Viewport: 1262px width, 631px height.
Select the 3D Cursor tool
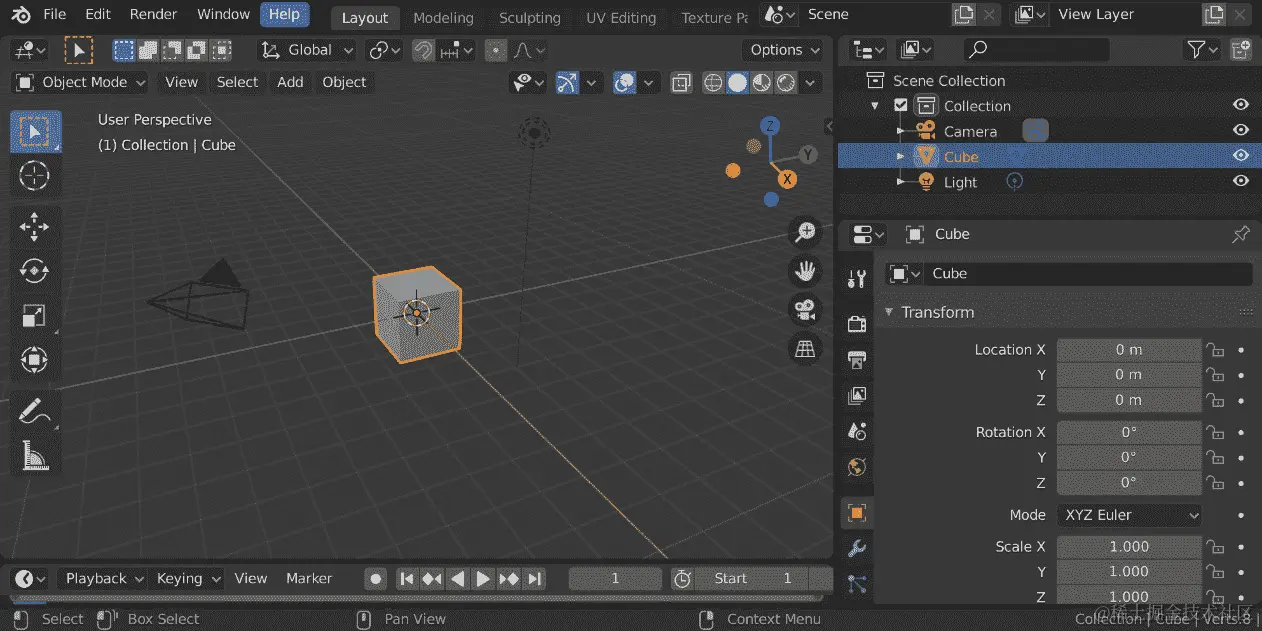tap(35, 176)
